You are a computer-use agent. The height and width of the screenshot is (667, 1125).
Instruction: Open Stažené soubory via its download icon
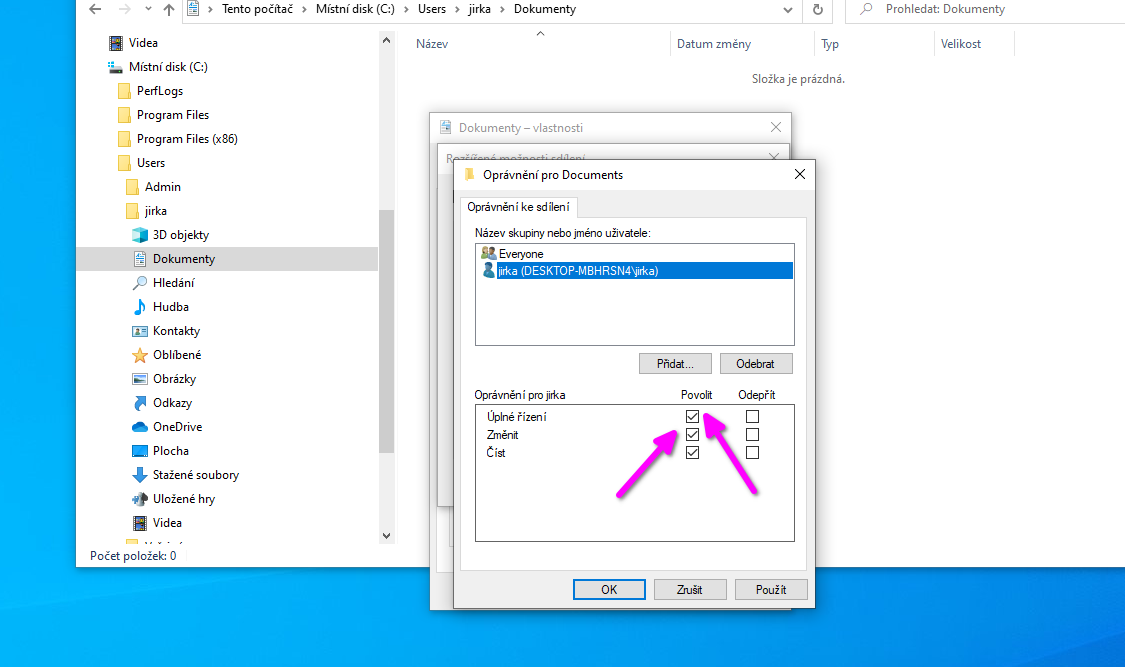tap(136, 474)
